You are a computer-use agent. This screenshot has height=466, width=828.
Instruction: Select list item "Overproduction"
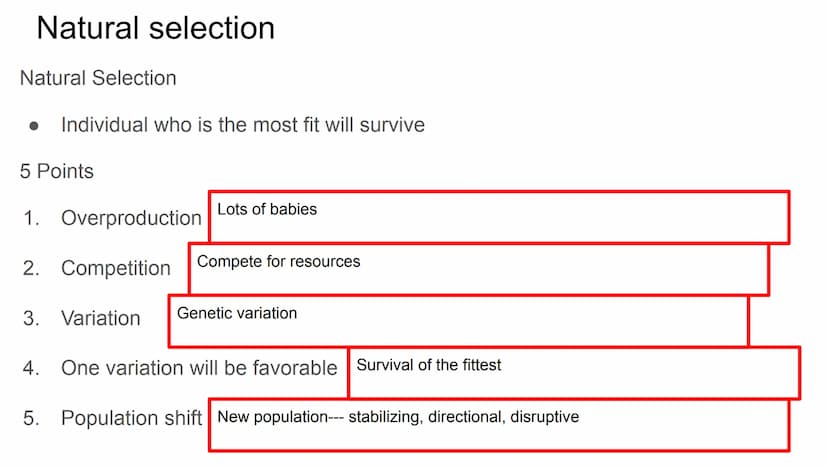pos(131,218)
